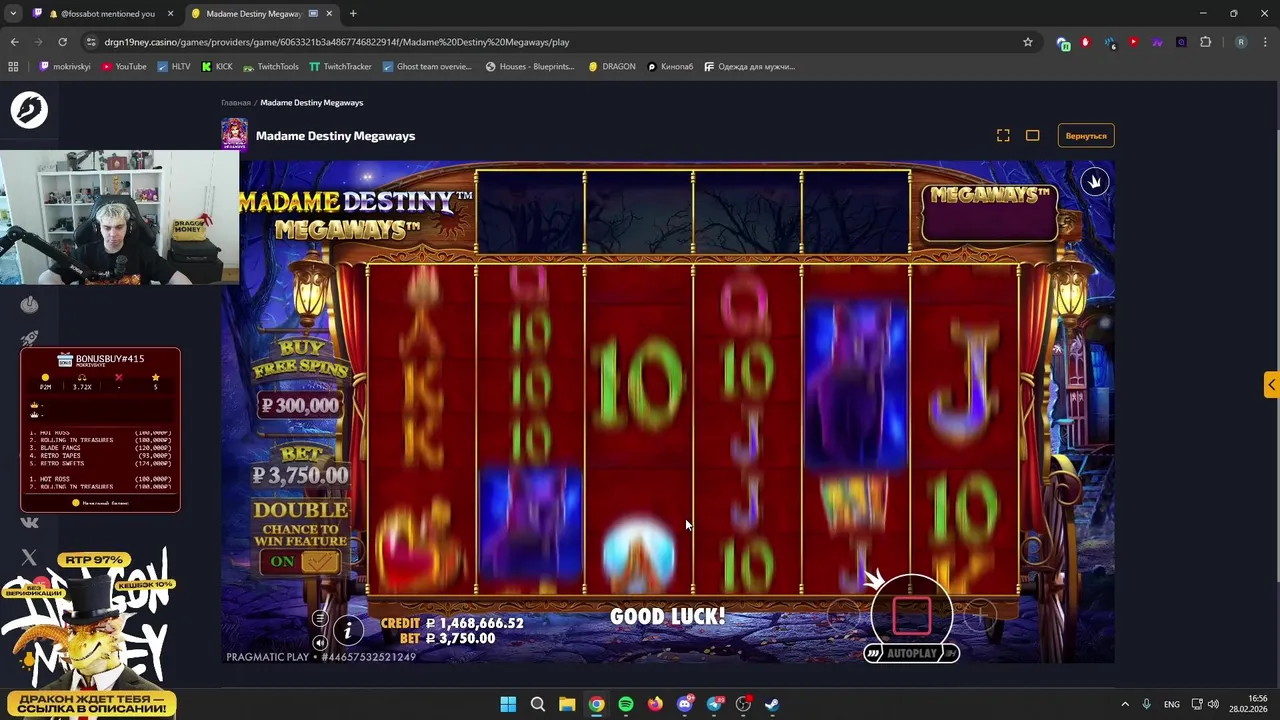This screenshot has width=1280, height=720.
Task: Open the apps grid in bookmarks bar
Action: click(x=13, y=67)
